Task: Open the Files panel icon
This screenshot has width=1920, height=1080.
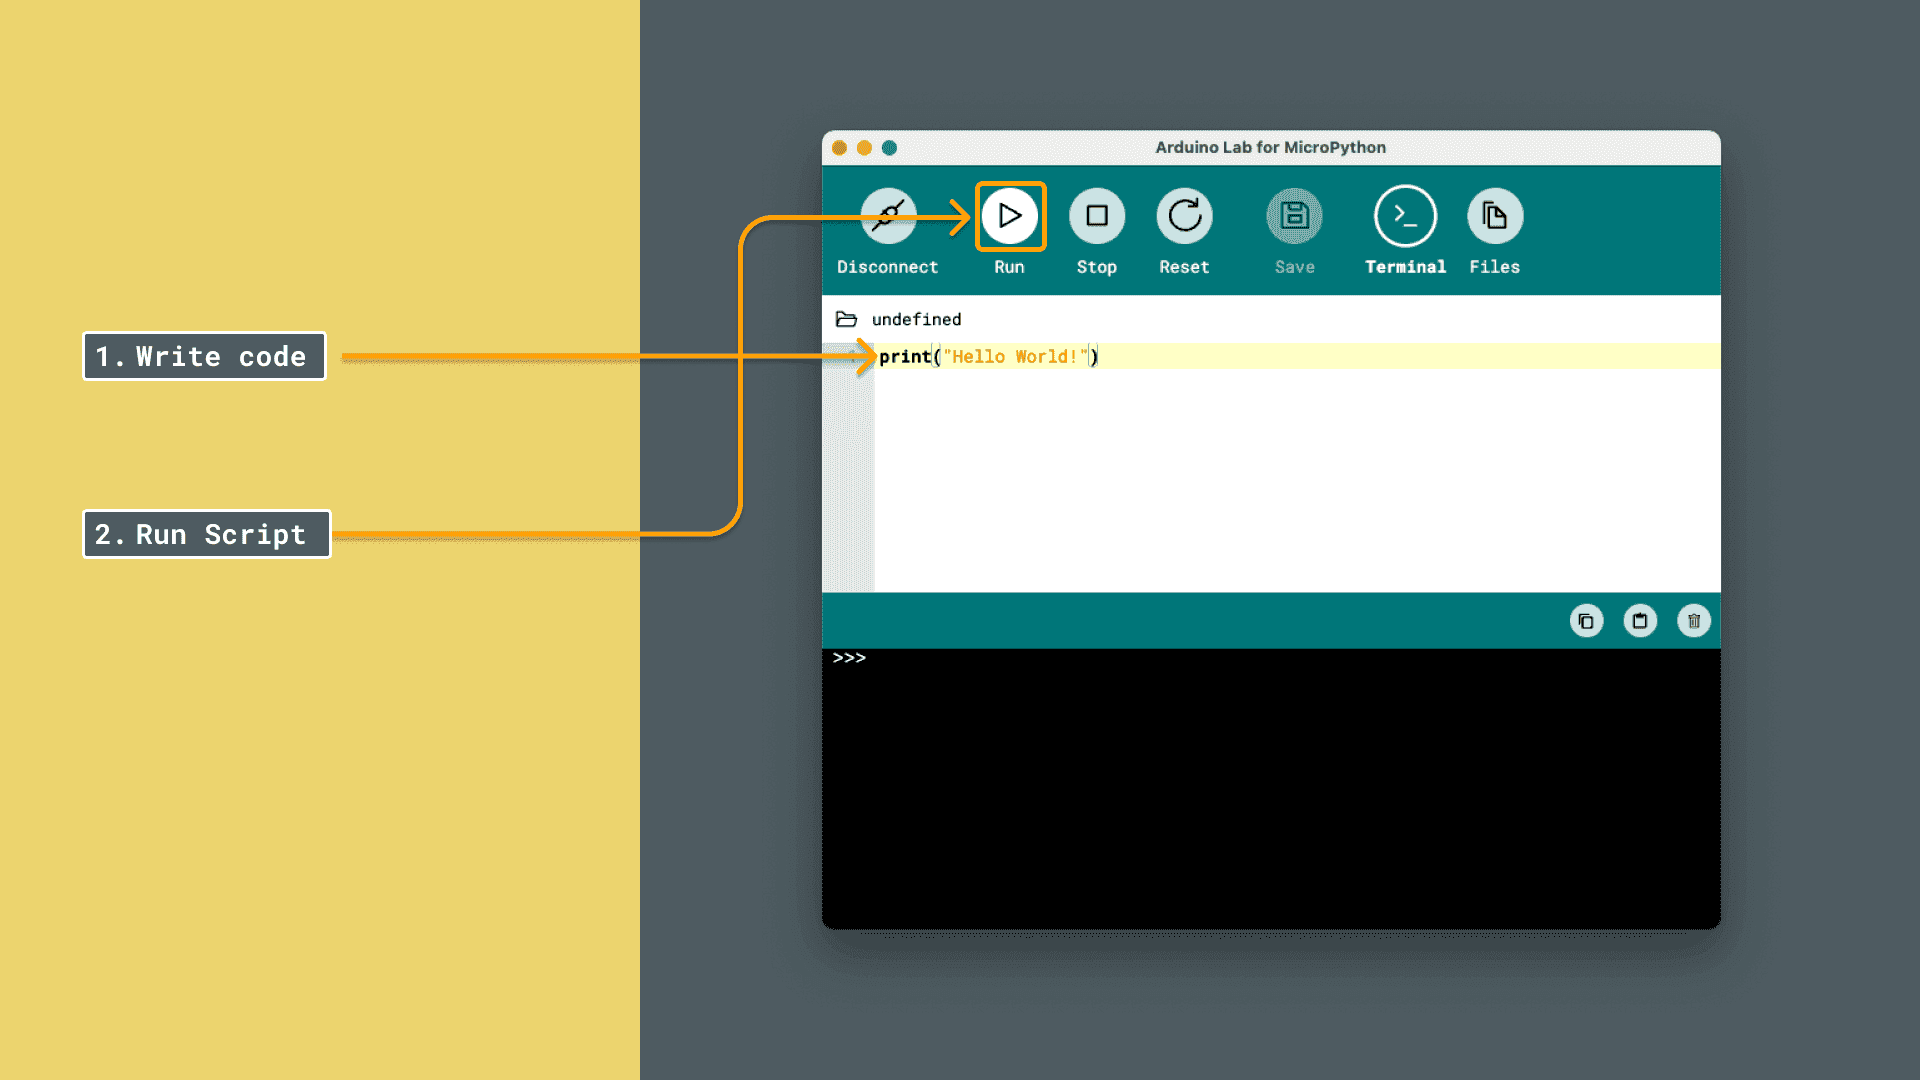Action: click(x=1494, y=216)
